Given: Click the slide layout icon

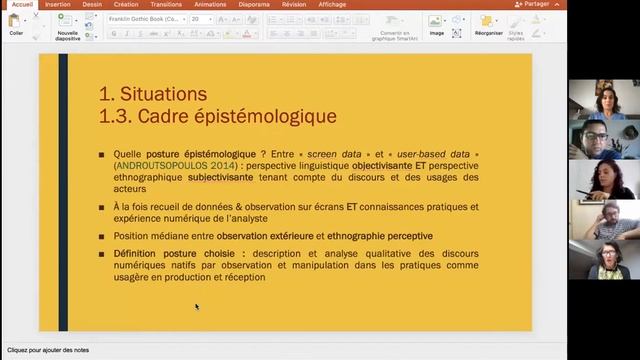Looking at the screenshot, I should pyautogui.click(x=89, y=16).
